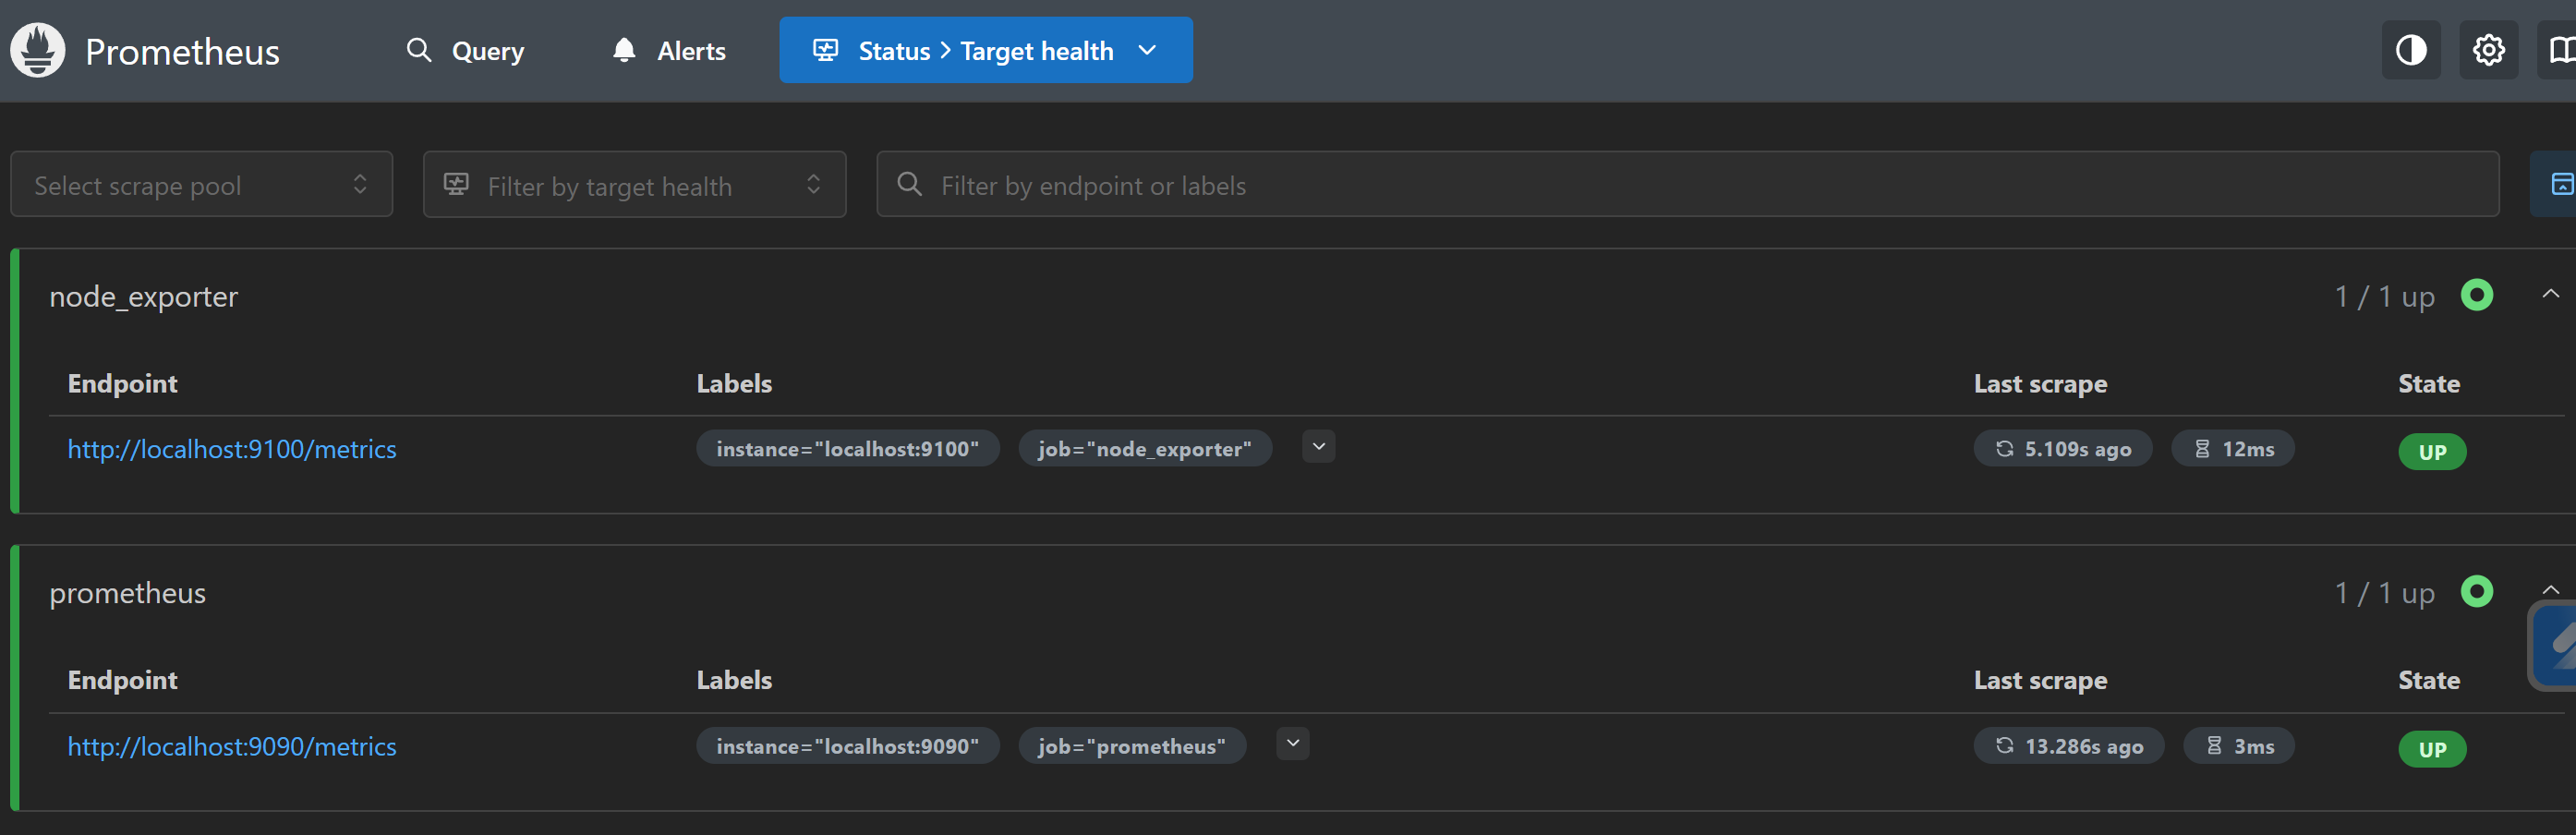This screenshot has height=835, width=2576.
Task: Click the 12ms scrape duration badge
Action: pyautogui.click(x=2233, y=448)
